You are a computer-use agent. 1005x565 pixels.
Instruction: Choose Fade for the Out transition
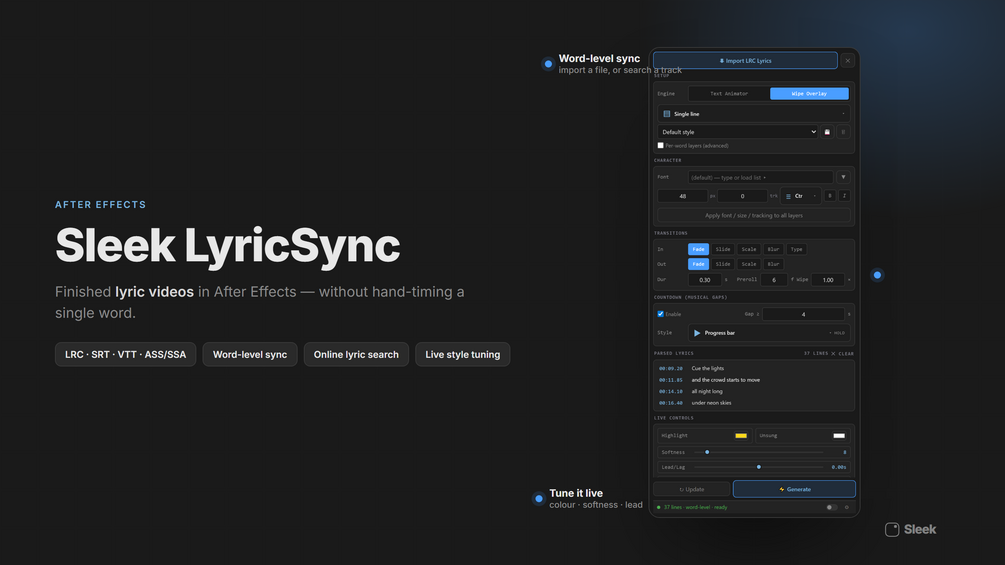pyautogui.click(x=698, y=264)
